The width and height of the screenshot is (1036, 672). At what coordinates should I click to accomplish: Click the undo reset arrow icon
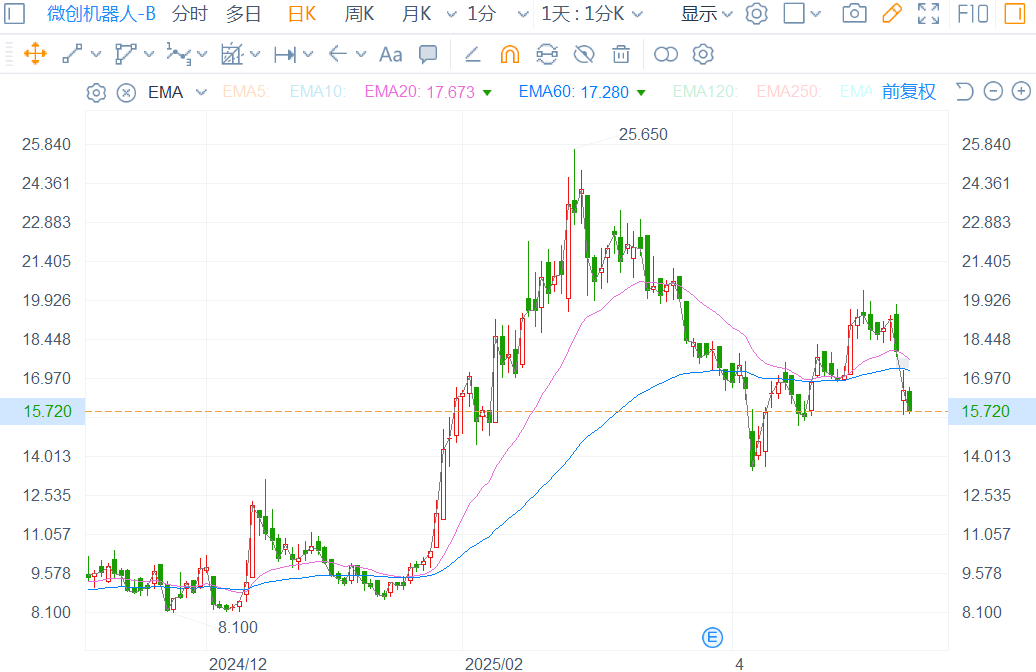964,92
